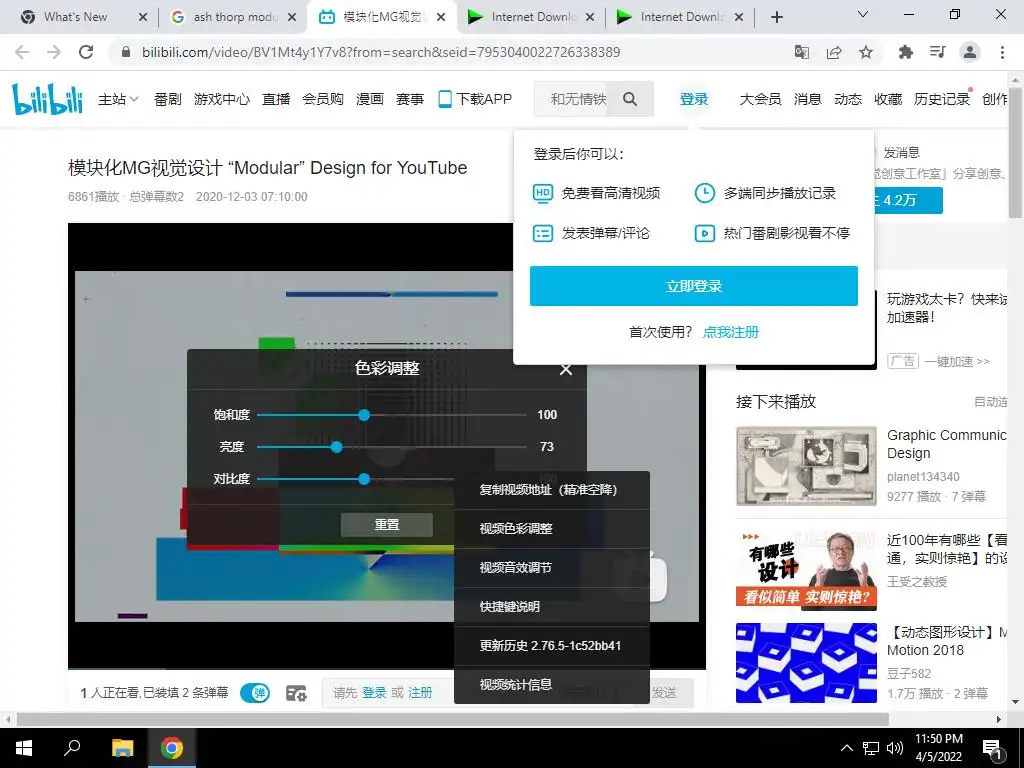Close the 色彩调整 panel with X
Screen dimensions: 1024x768
(x=566, y=370)
